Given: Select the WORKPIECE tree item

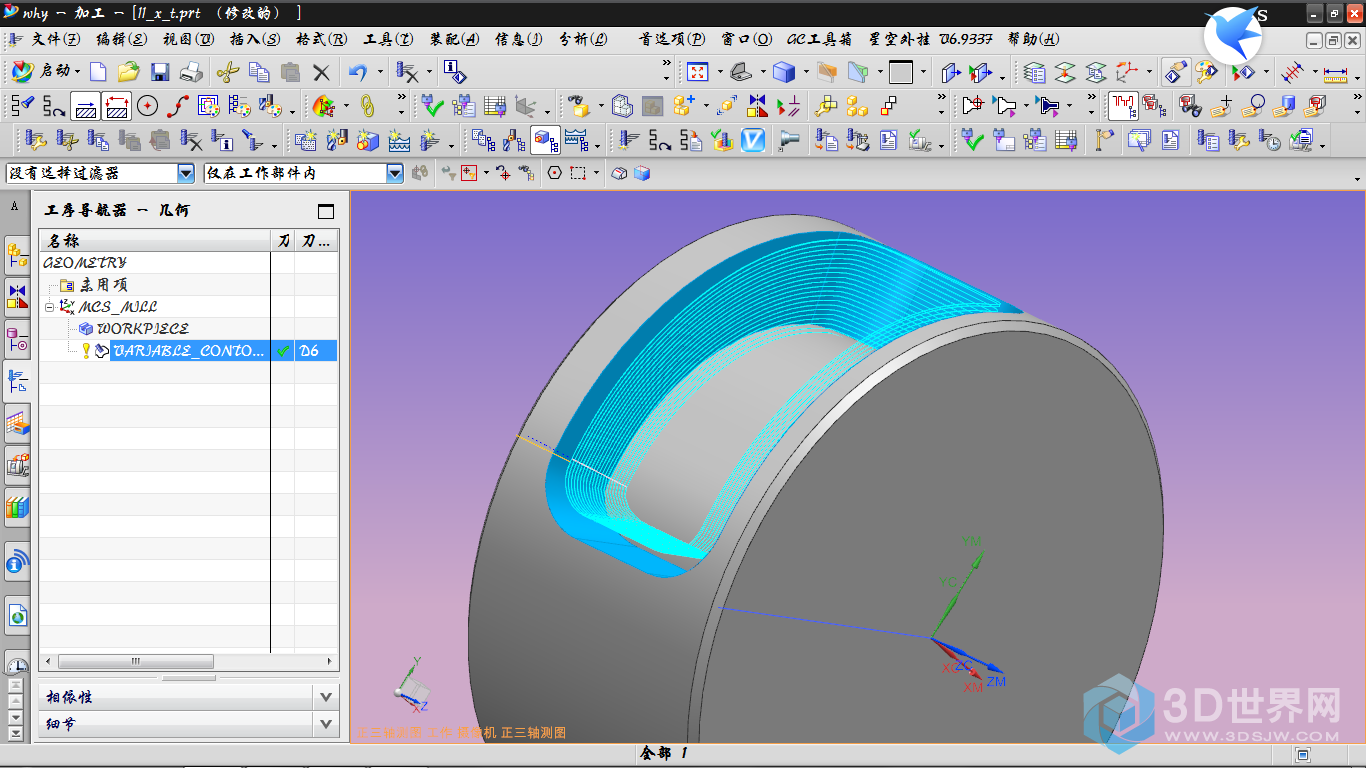Looking at the screenshot, I should click(142, 328).
